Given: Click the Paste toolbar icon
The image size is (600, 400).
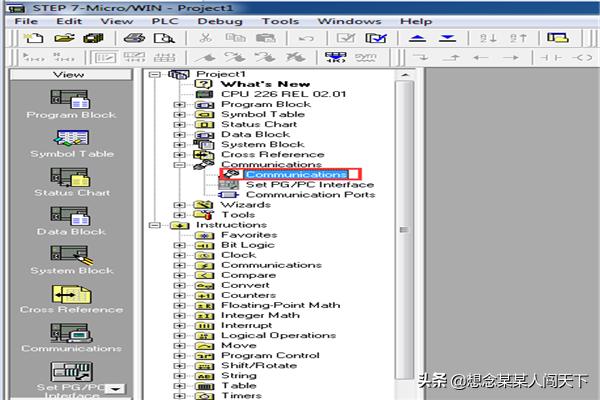Looking at the screenshot, I should pyautogui.click(x=266, y=38).
